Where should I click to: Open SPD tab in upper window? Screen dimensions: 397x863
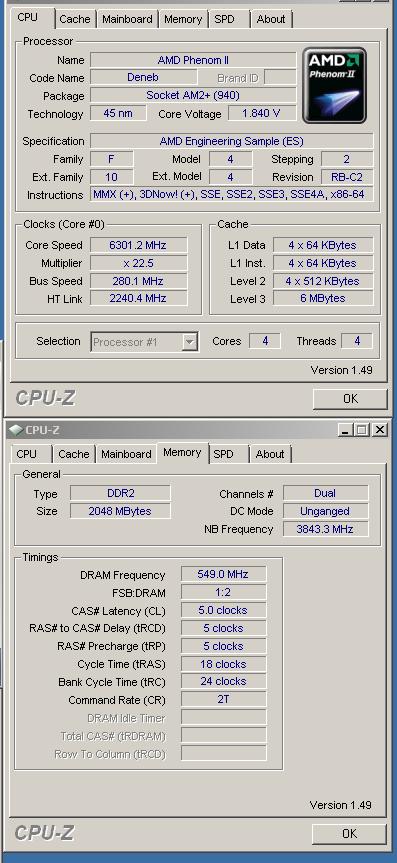(x=224, y=19)
